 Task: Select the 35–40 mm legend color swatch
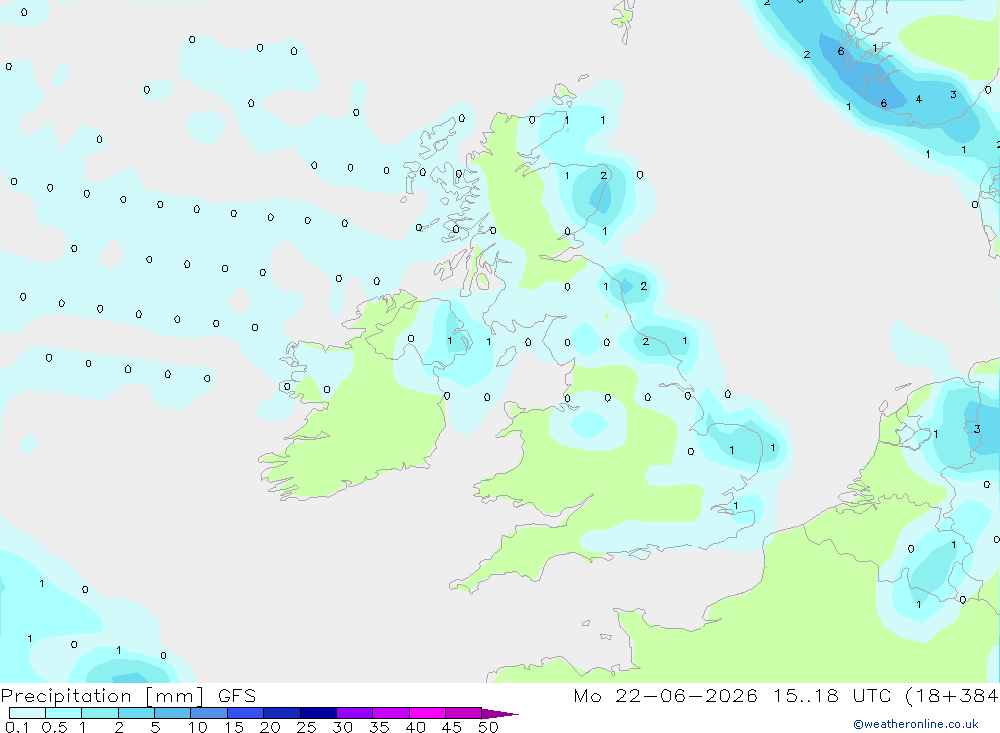pyautogui.click(x=390, y=713)
